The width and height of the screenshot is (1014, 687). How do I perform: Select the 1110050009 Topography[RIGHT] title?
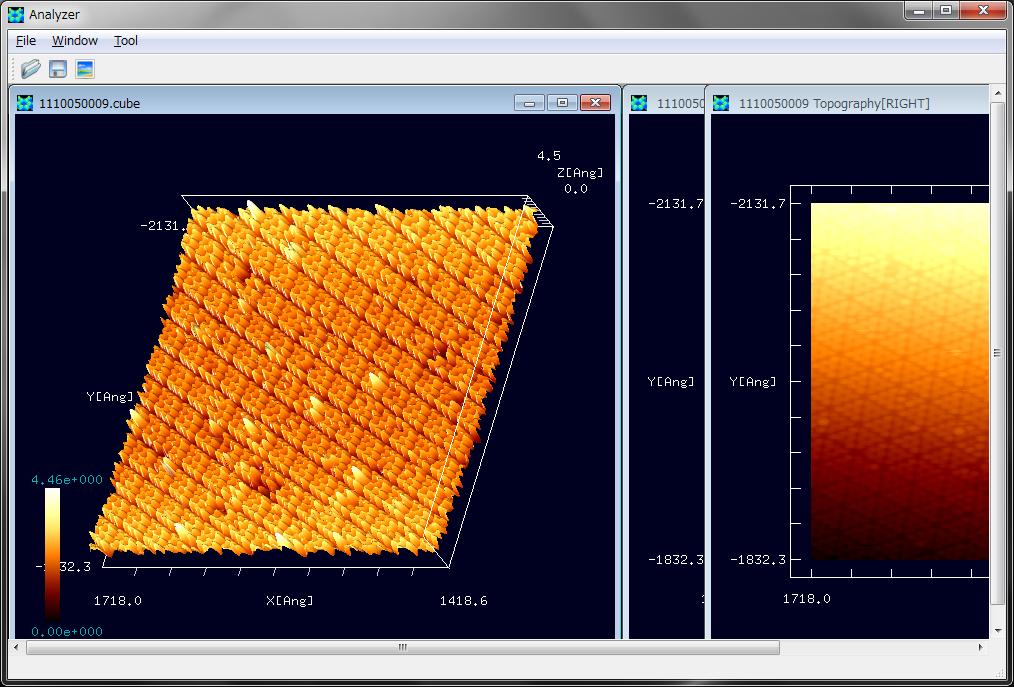coord(834,104)
